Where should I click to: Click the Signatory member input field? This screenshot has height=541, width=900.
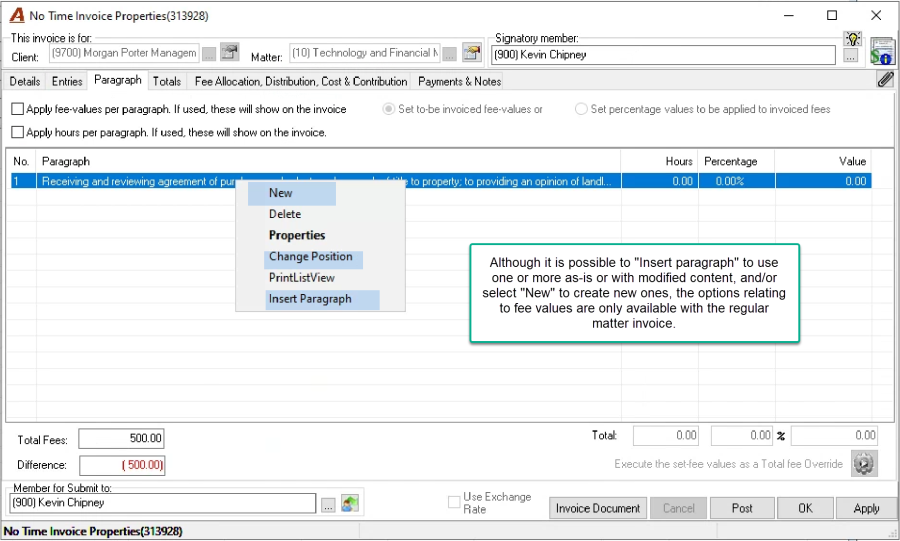(663, 55)
